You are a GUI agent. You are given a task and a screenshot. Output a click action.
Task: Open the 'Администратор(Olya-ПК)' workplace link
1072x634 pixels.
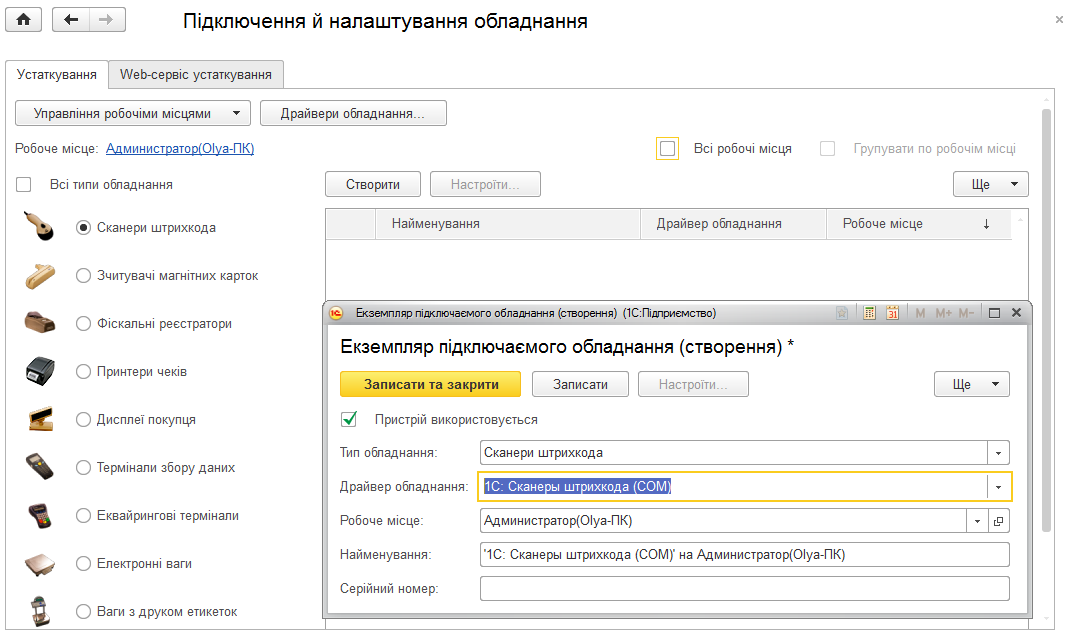tap(180, 148)
